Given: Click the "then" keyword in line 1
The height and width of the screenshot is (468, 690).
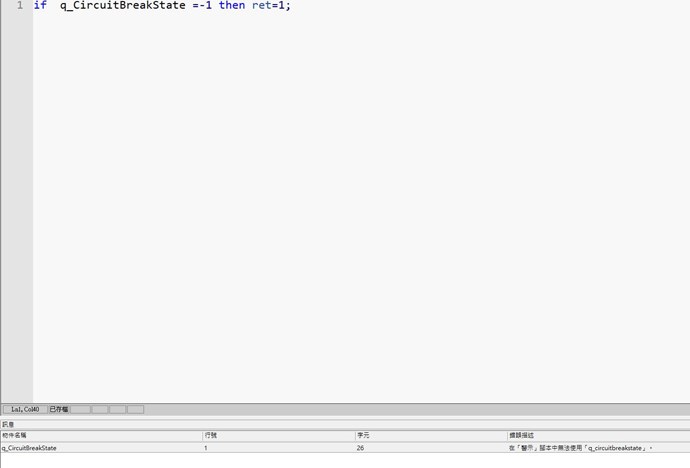Looking at the screenshot, I should pos(232,6).
